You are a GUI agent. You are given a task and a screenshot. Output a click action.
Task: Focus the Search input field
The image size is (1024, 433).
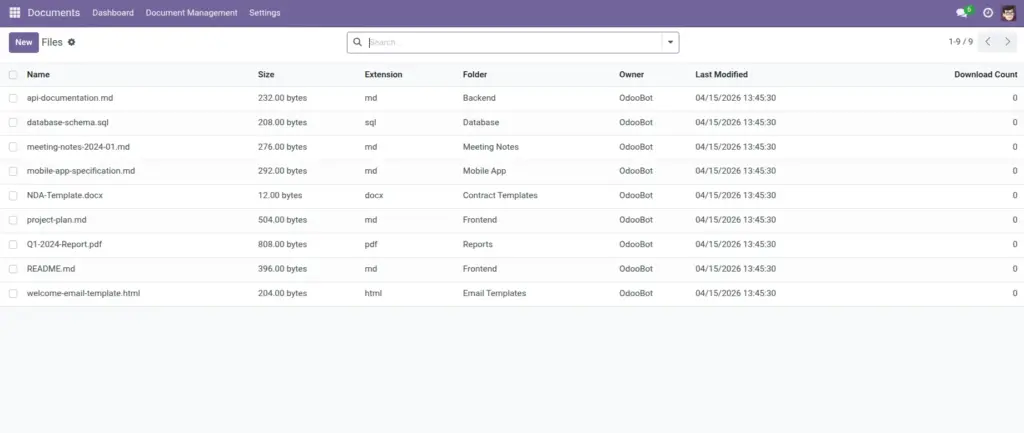tap(515, 42)
